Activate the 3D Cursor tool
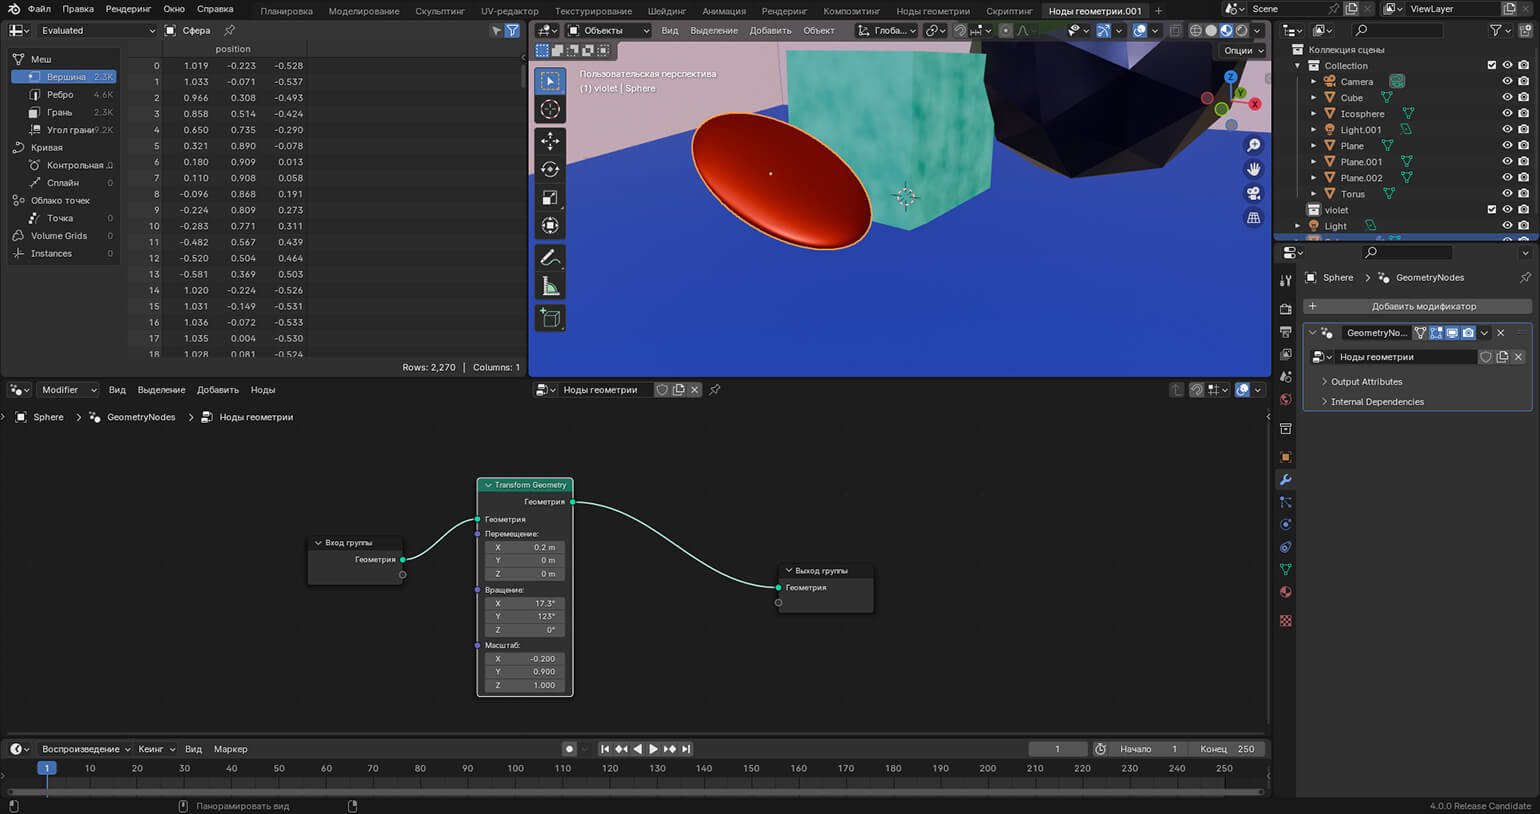The width and height of the screenshot is (1540, 814). pos(550,109)
